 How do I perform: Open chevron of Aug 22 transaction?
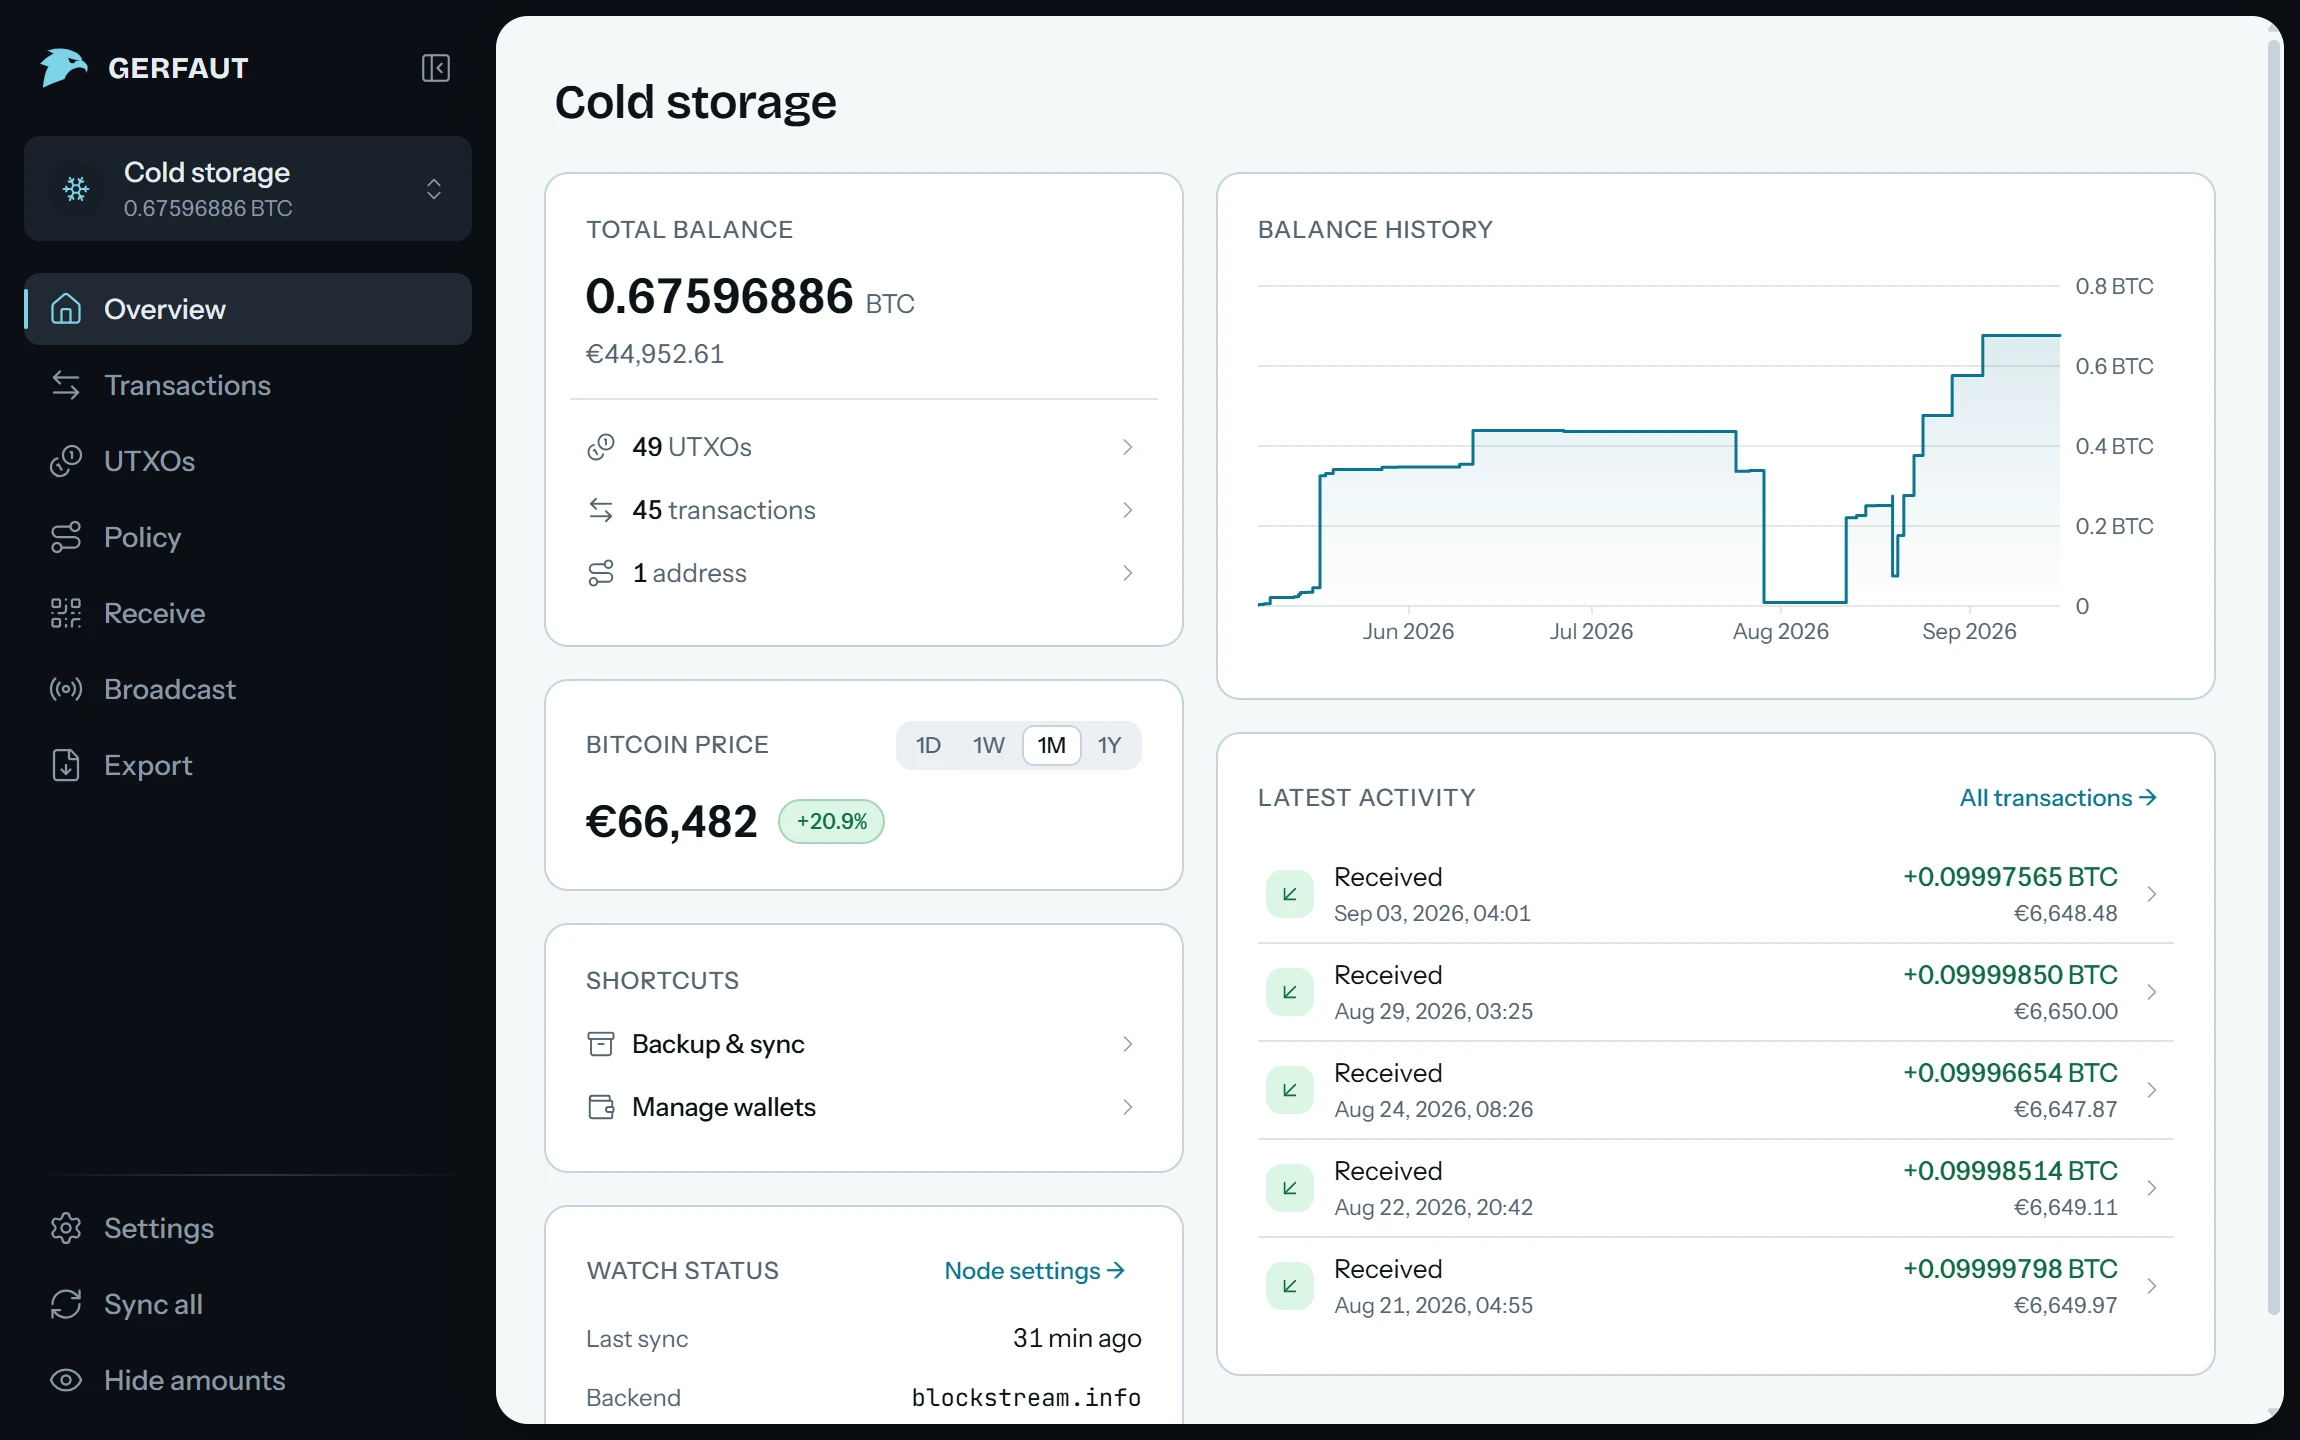click(x=2152, y=1188)
